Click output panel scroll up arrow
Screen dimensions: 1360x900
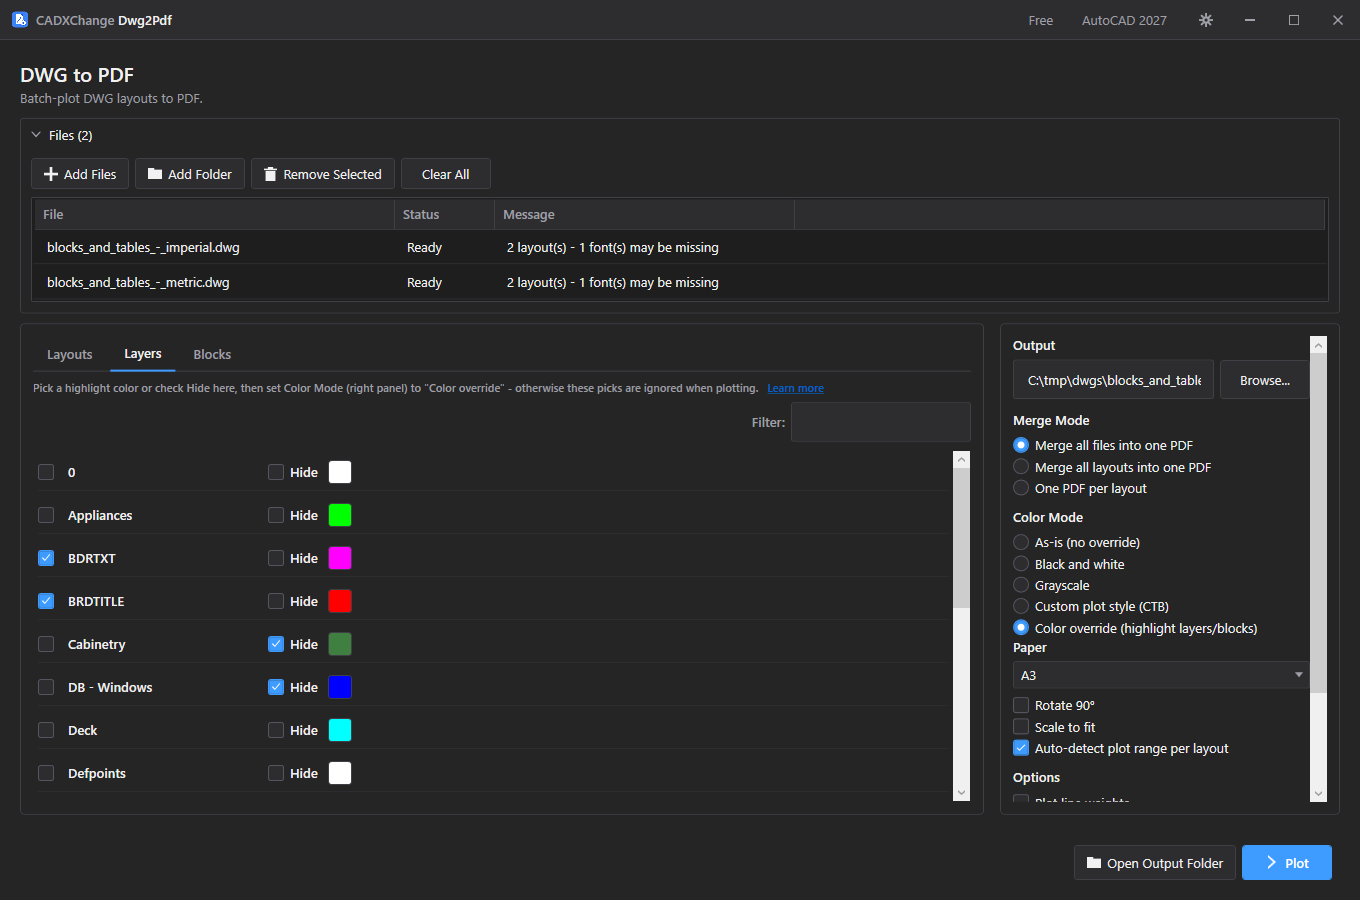[x=1318, y=345]
